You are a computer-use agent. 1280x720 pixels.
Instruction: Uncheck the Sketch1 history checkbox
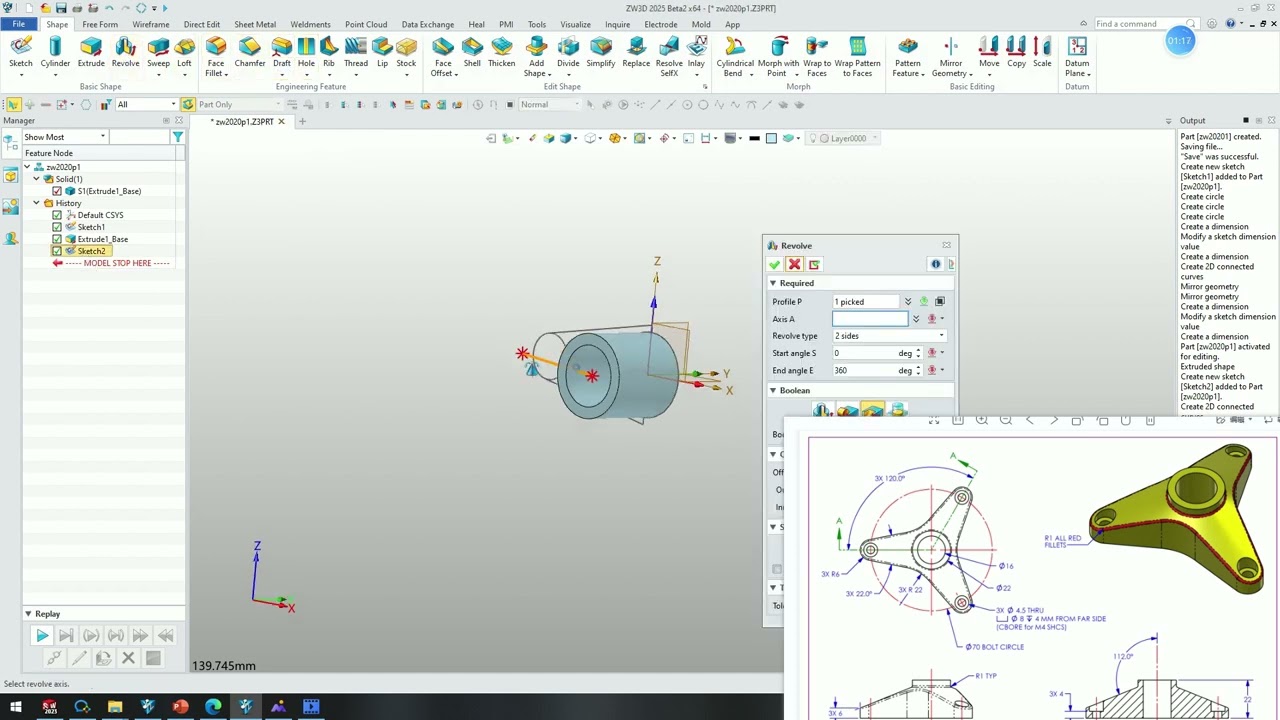click(x=57, y=227)
